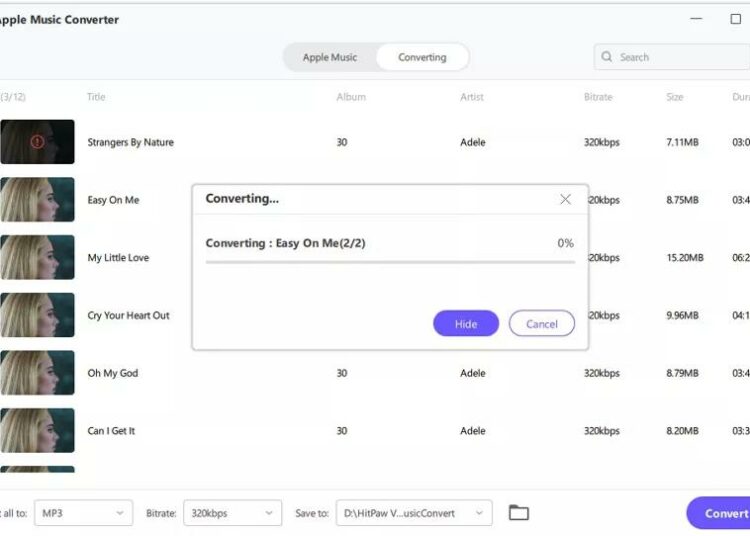Click the 9.96MB size value
This screenshot has height=536, width=750.
pos(683,316)
